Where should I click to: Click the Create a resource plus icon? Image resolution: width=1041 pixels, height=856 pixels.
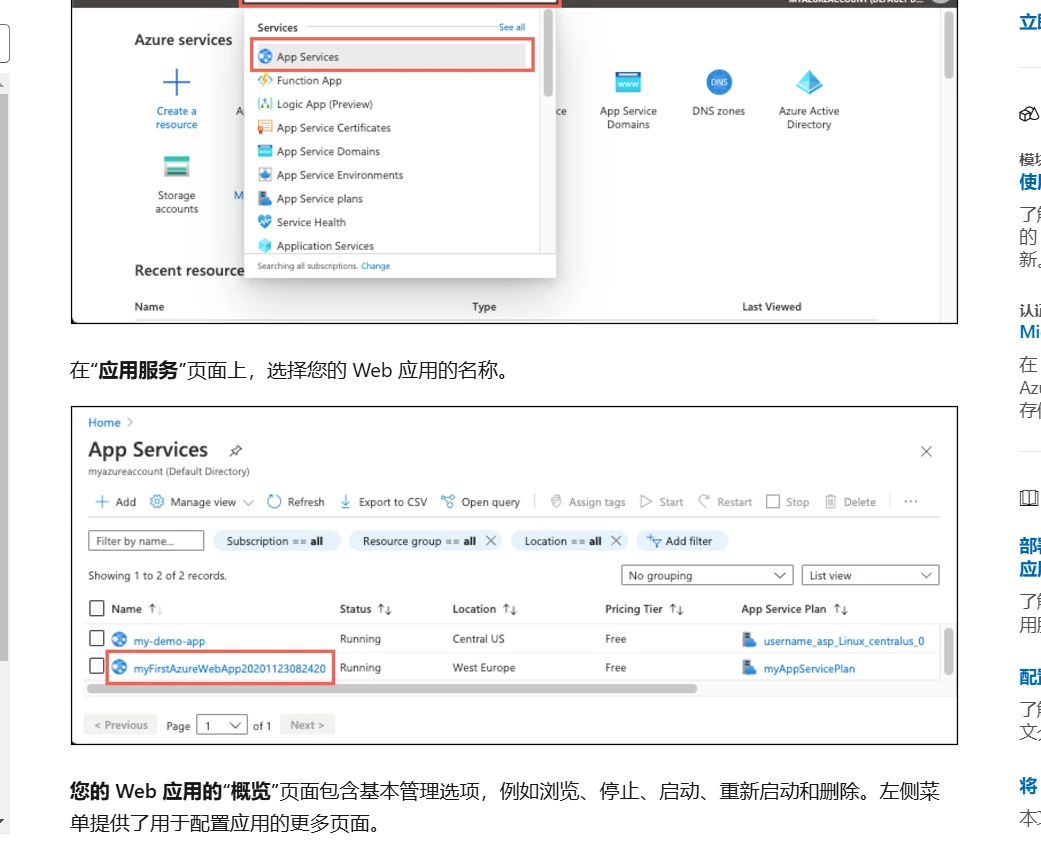pyautogui.click(x=177, y=82)
